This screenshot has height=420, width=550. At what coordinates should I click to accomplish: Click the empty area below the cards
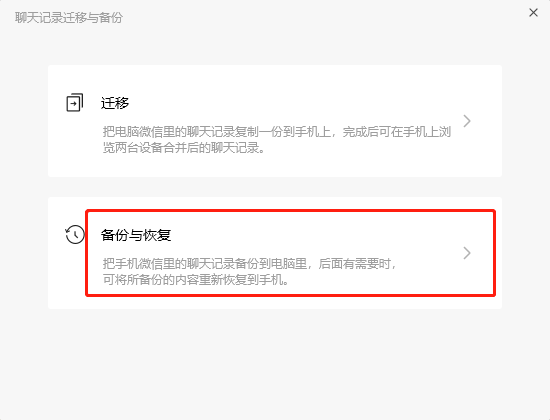[275, 363]
